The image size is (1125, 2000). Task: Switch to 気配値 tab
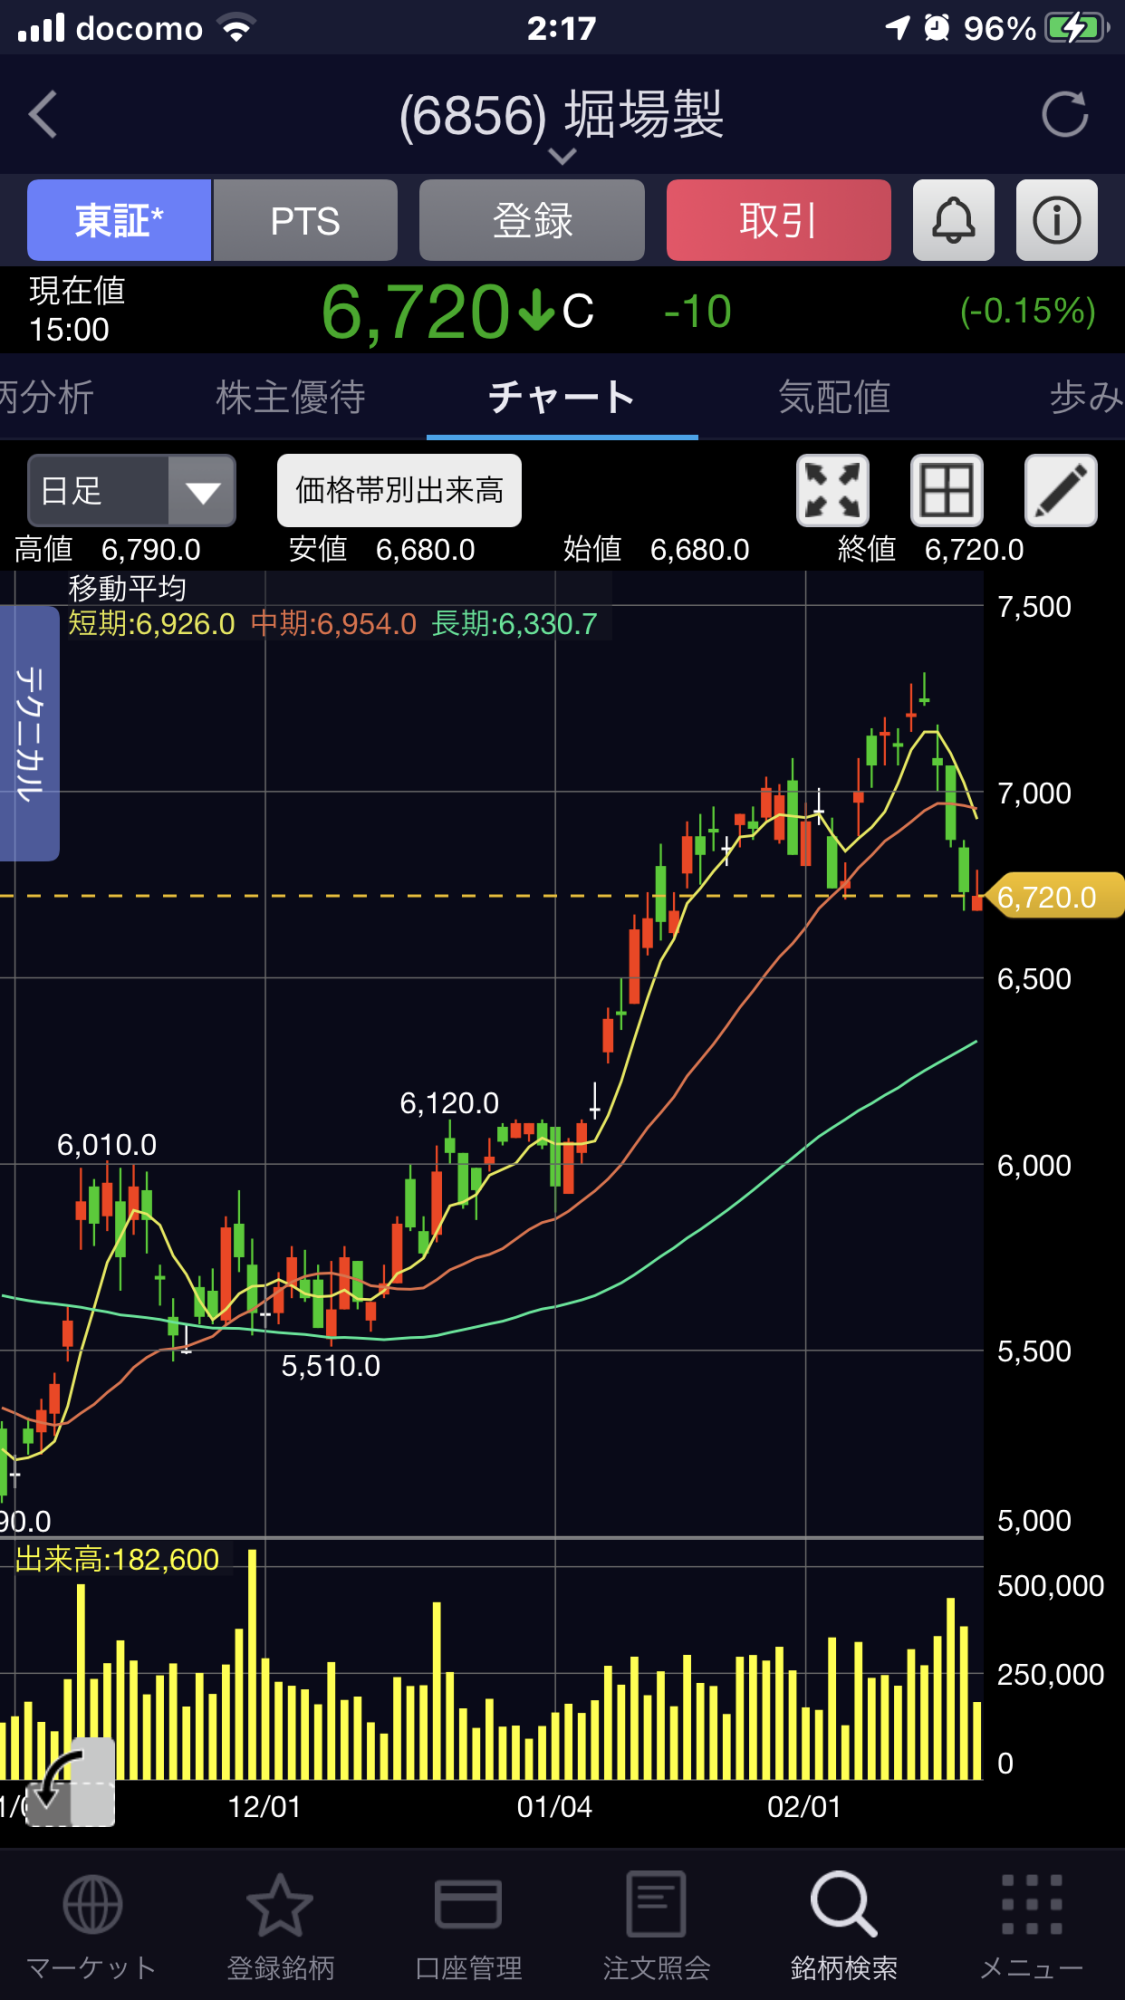click(x=834, y=397)
